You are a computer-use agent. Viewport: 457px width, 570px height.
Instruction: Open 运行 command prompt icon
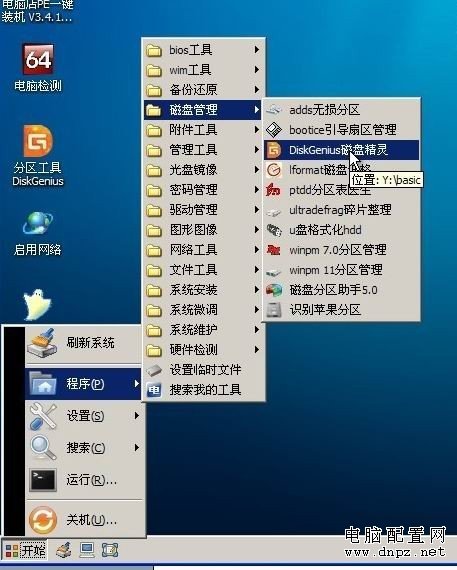click(43, 480)
